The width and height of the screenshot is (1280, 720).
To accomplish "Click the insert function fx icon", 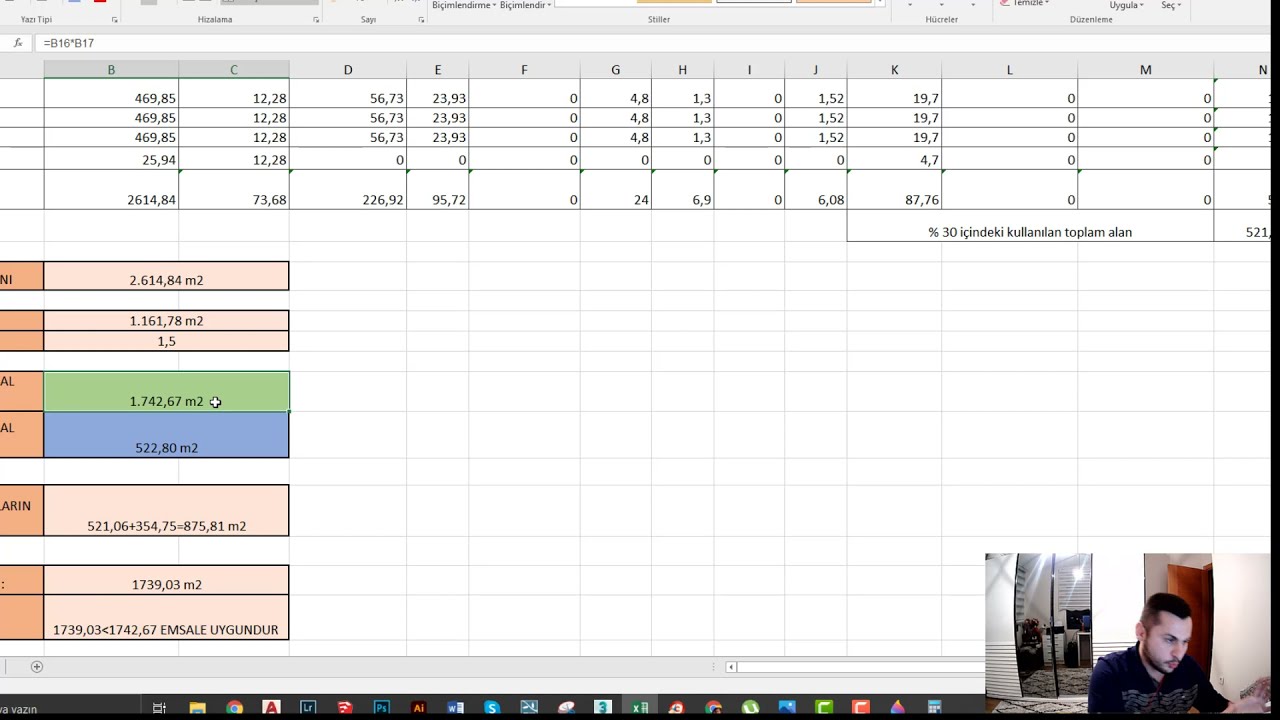I will coord(18,43).
